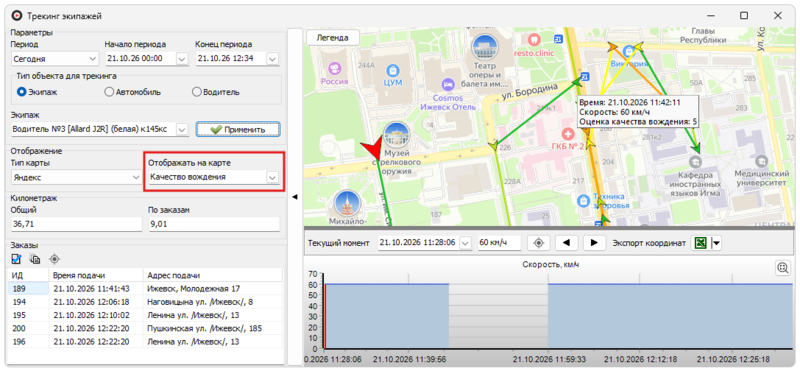Open Конец периода date picker arrow
Image resolution: width=800 pixels, height=371 pixels.
click(272, 59)
